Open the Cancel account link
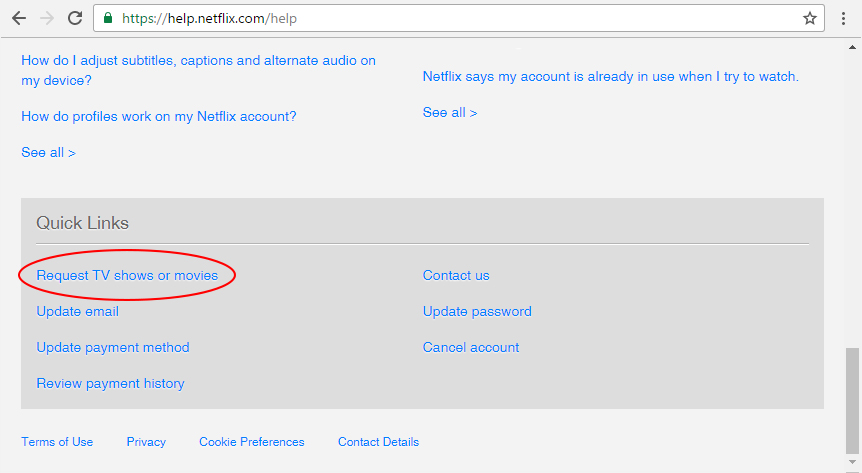 click(471, 348)
